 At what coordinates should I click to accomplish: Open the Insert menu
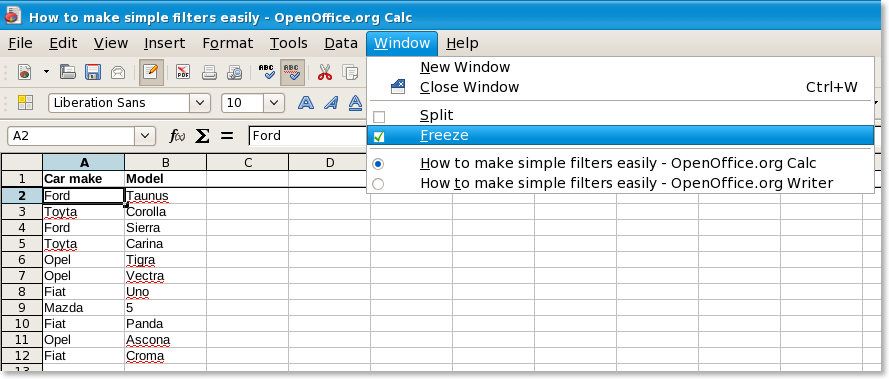[x=164, y=43]
